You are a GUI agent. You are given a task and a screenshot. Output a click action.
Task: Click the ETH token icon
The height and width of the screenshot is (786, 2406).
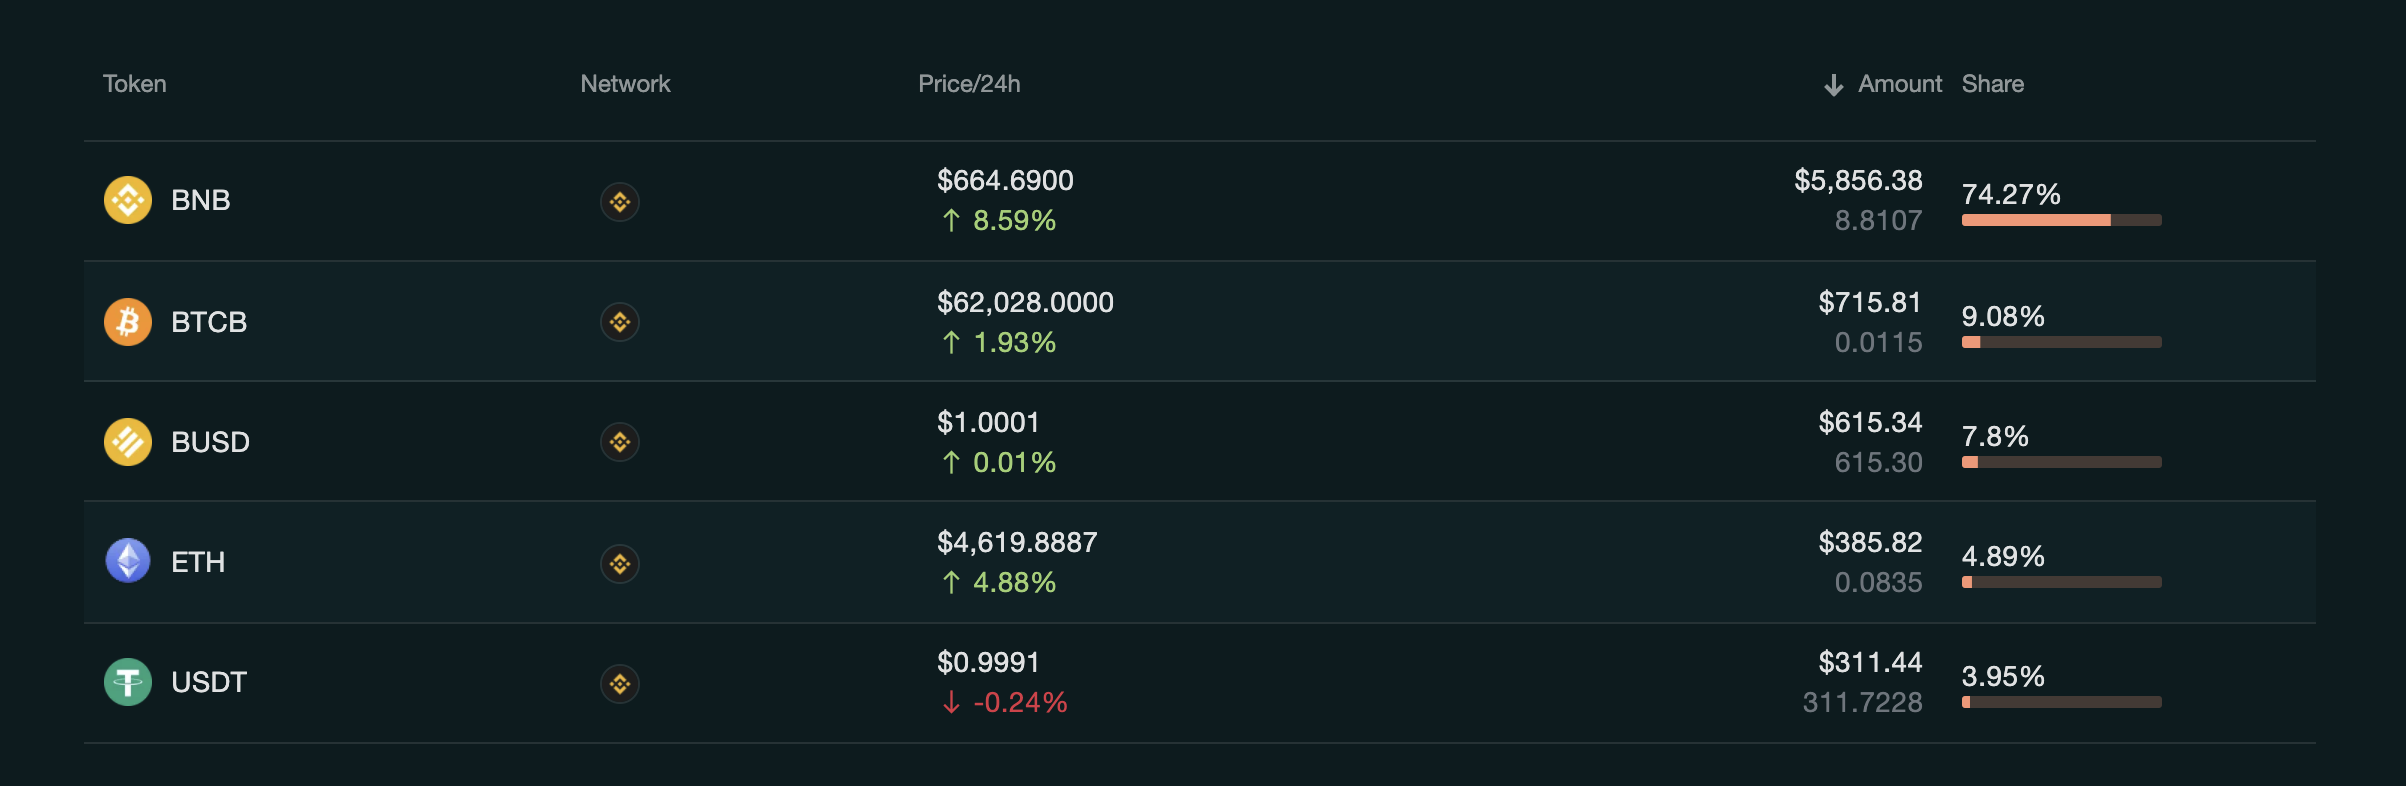tap(128, 561)
